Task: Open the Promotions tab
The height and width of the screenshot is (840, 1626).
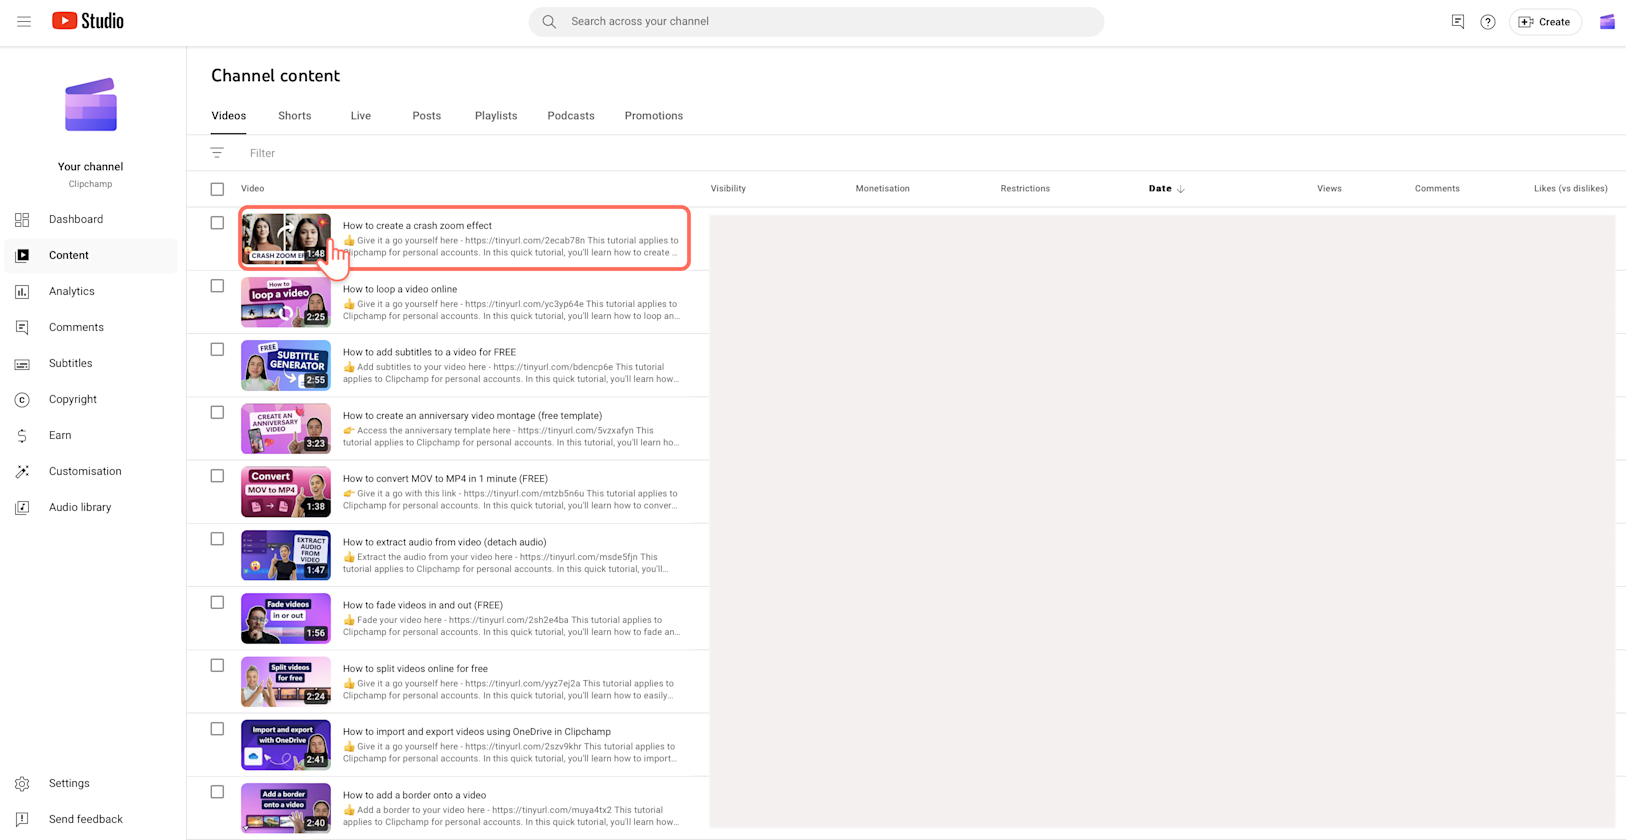Action: point(654,116)
